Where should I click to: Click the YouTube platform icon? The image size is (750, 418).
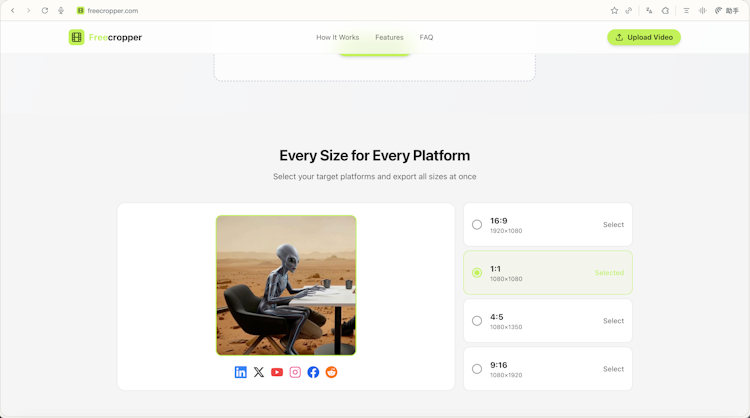tap(277, 372)
